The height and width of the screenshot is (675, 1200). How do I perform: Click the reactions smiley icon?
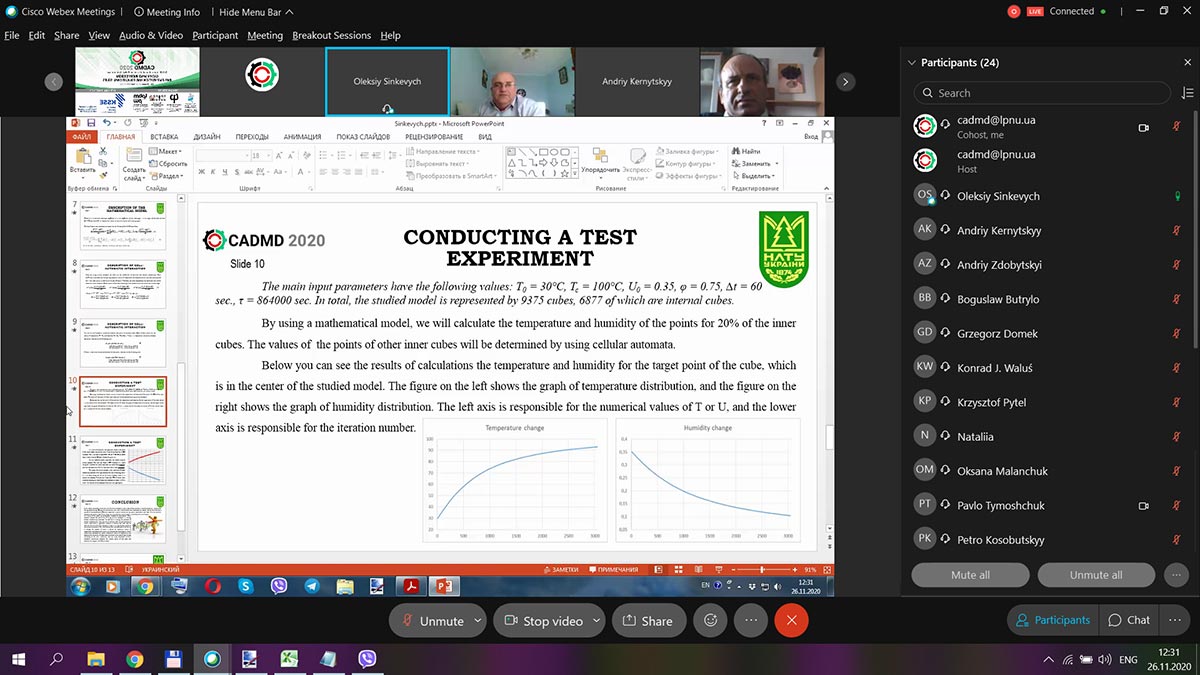coord(711,620)
